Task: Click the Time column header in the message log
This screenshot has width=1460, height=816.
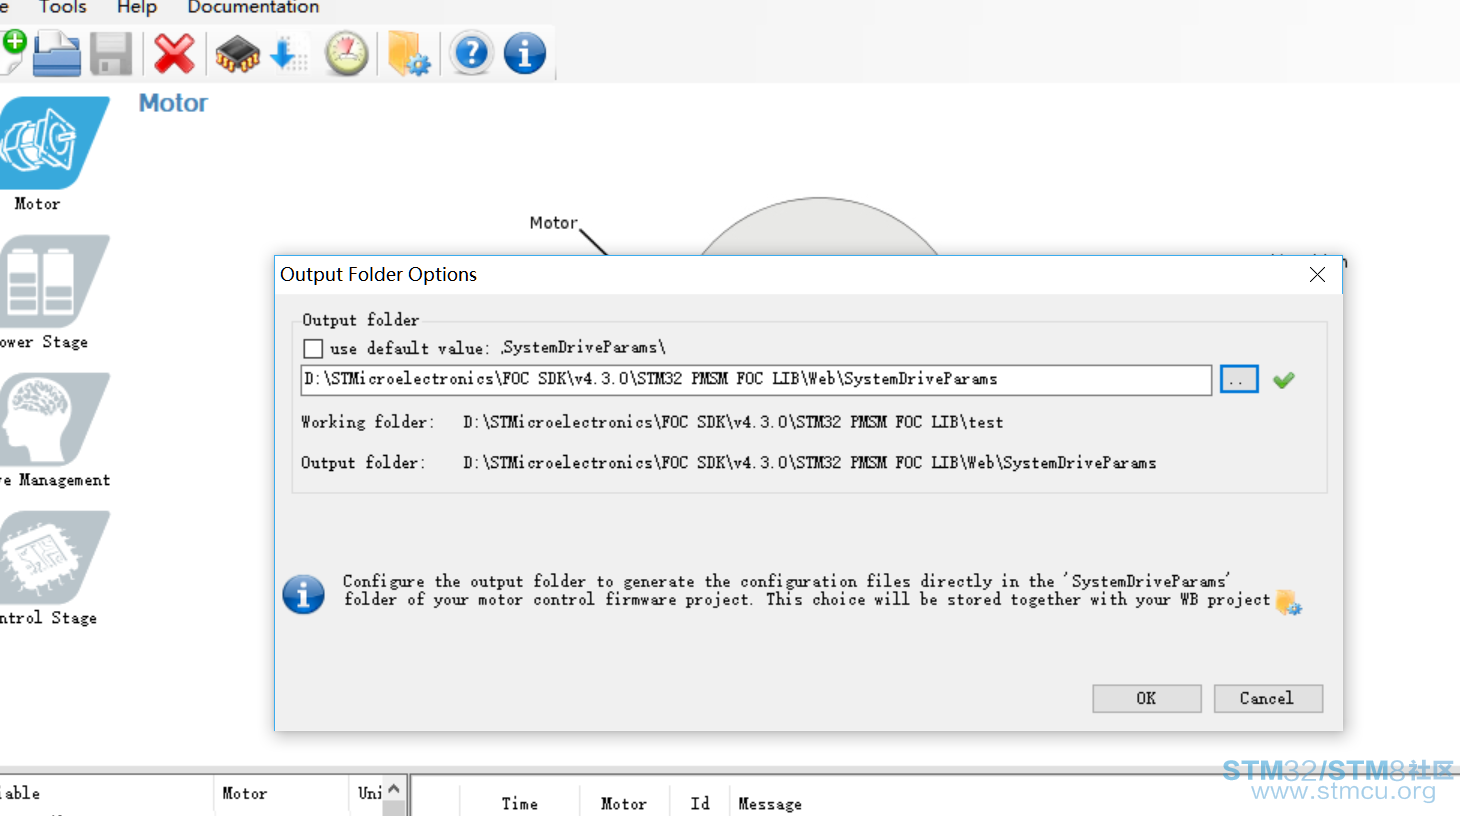Action: 520,804
